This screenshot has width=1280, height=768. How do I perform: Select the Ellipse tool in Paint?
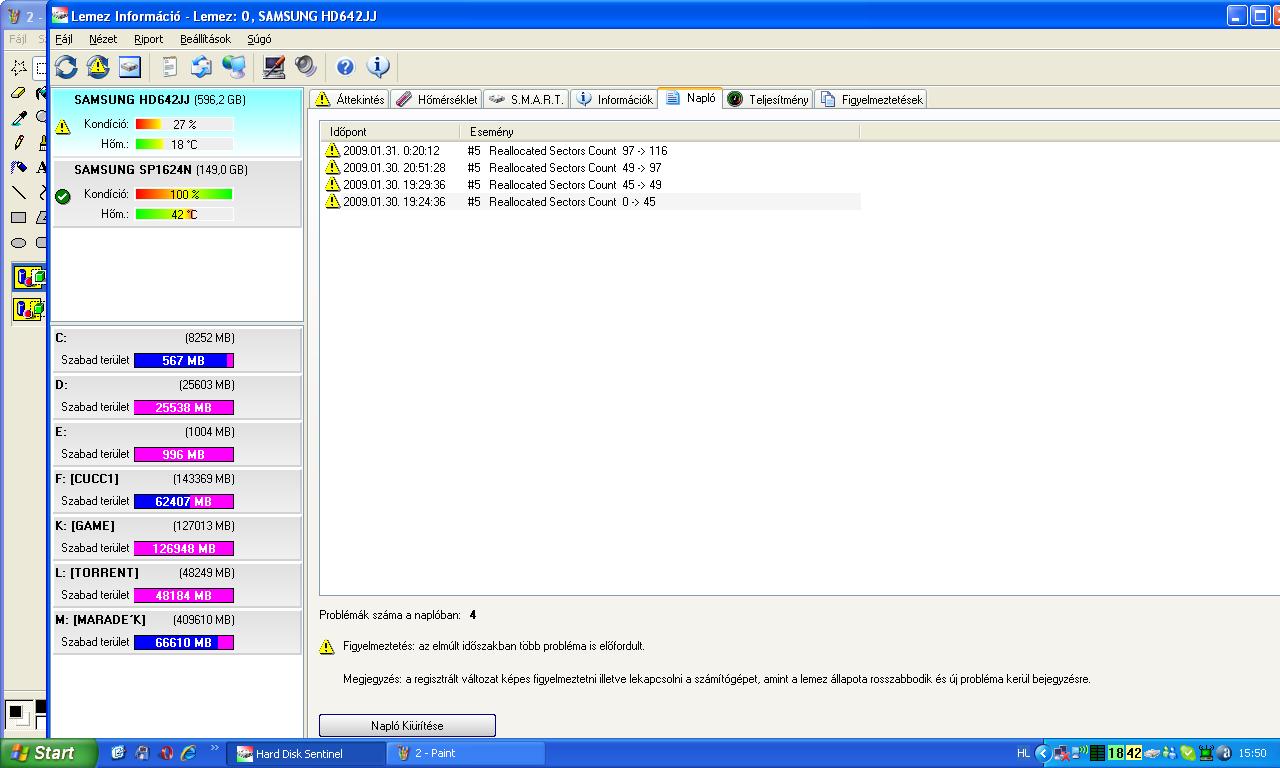[x=18, y=243]
